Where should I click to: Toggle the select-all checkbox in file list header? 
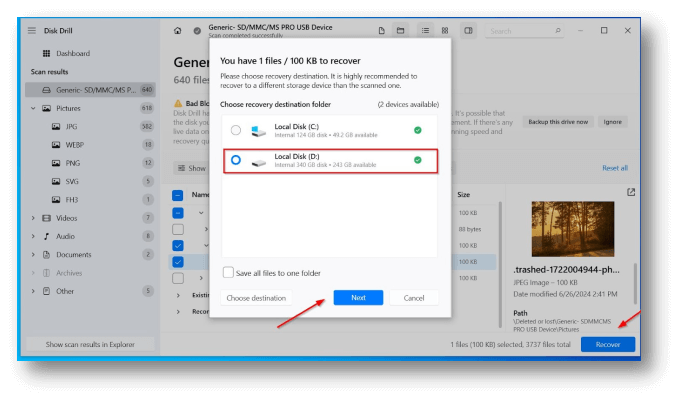(178, 195)
